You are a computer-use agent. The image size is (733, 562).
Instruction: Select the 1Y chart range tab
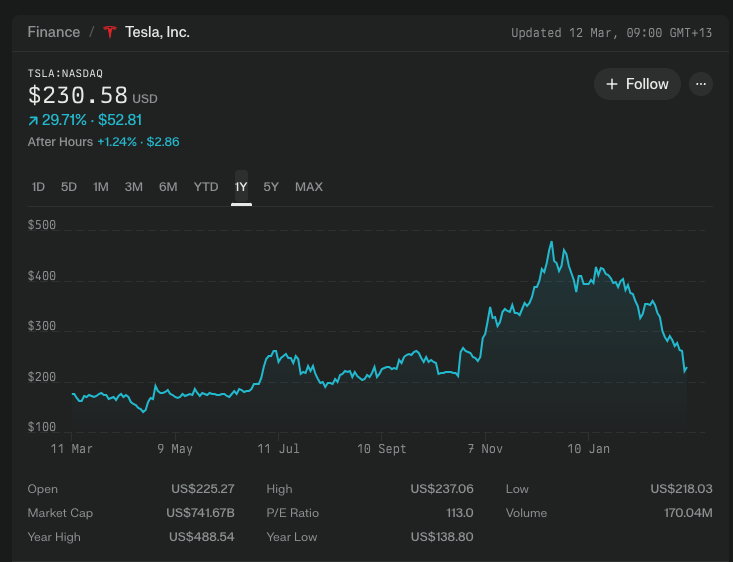(x=241, y=187)
